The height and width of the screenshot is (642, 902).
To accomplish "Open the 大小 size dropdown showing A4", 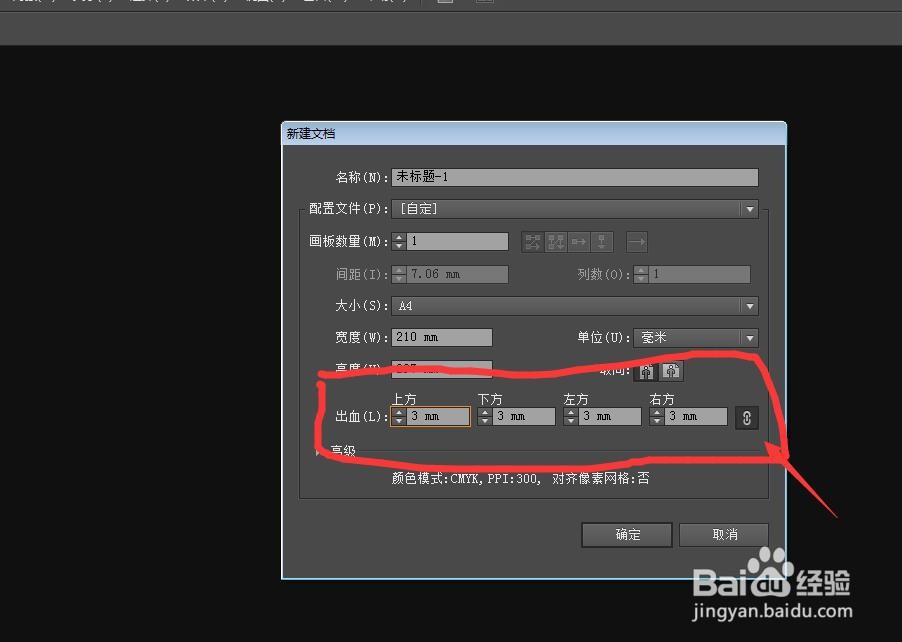I will point(749,305).
